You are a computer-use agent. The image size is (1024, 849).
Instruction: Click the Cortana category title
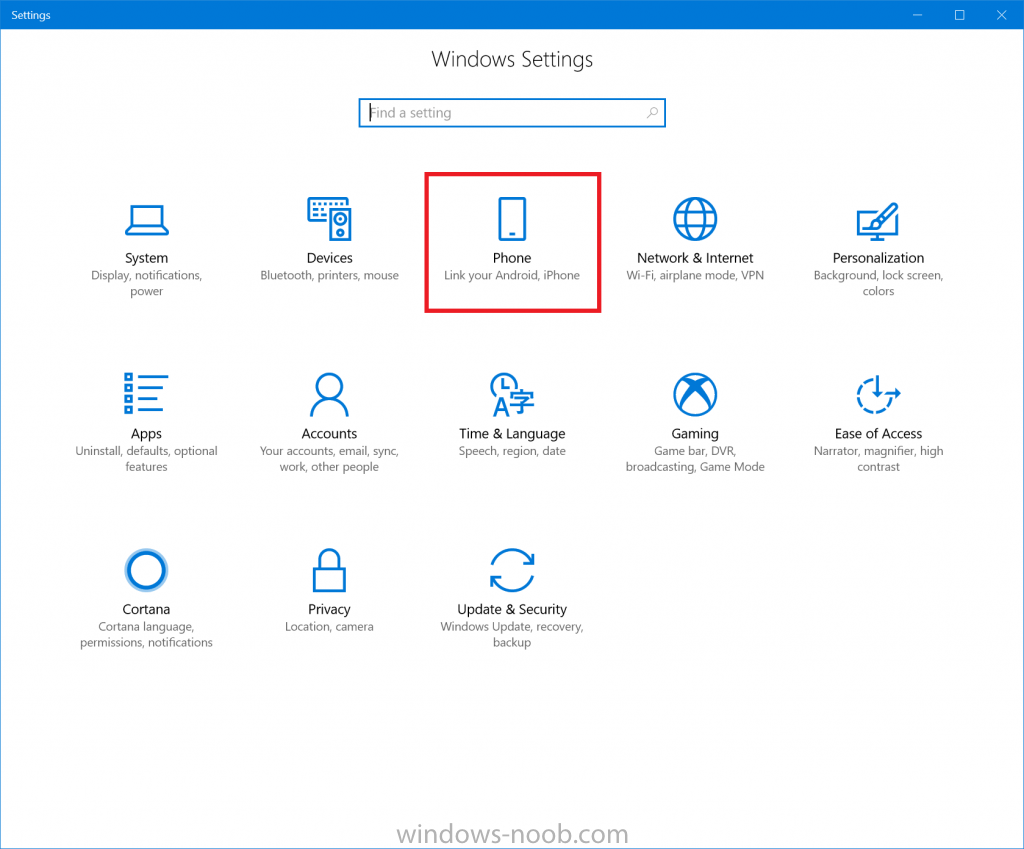(x=146, y=609)
